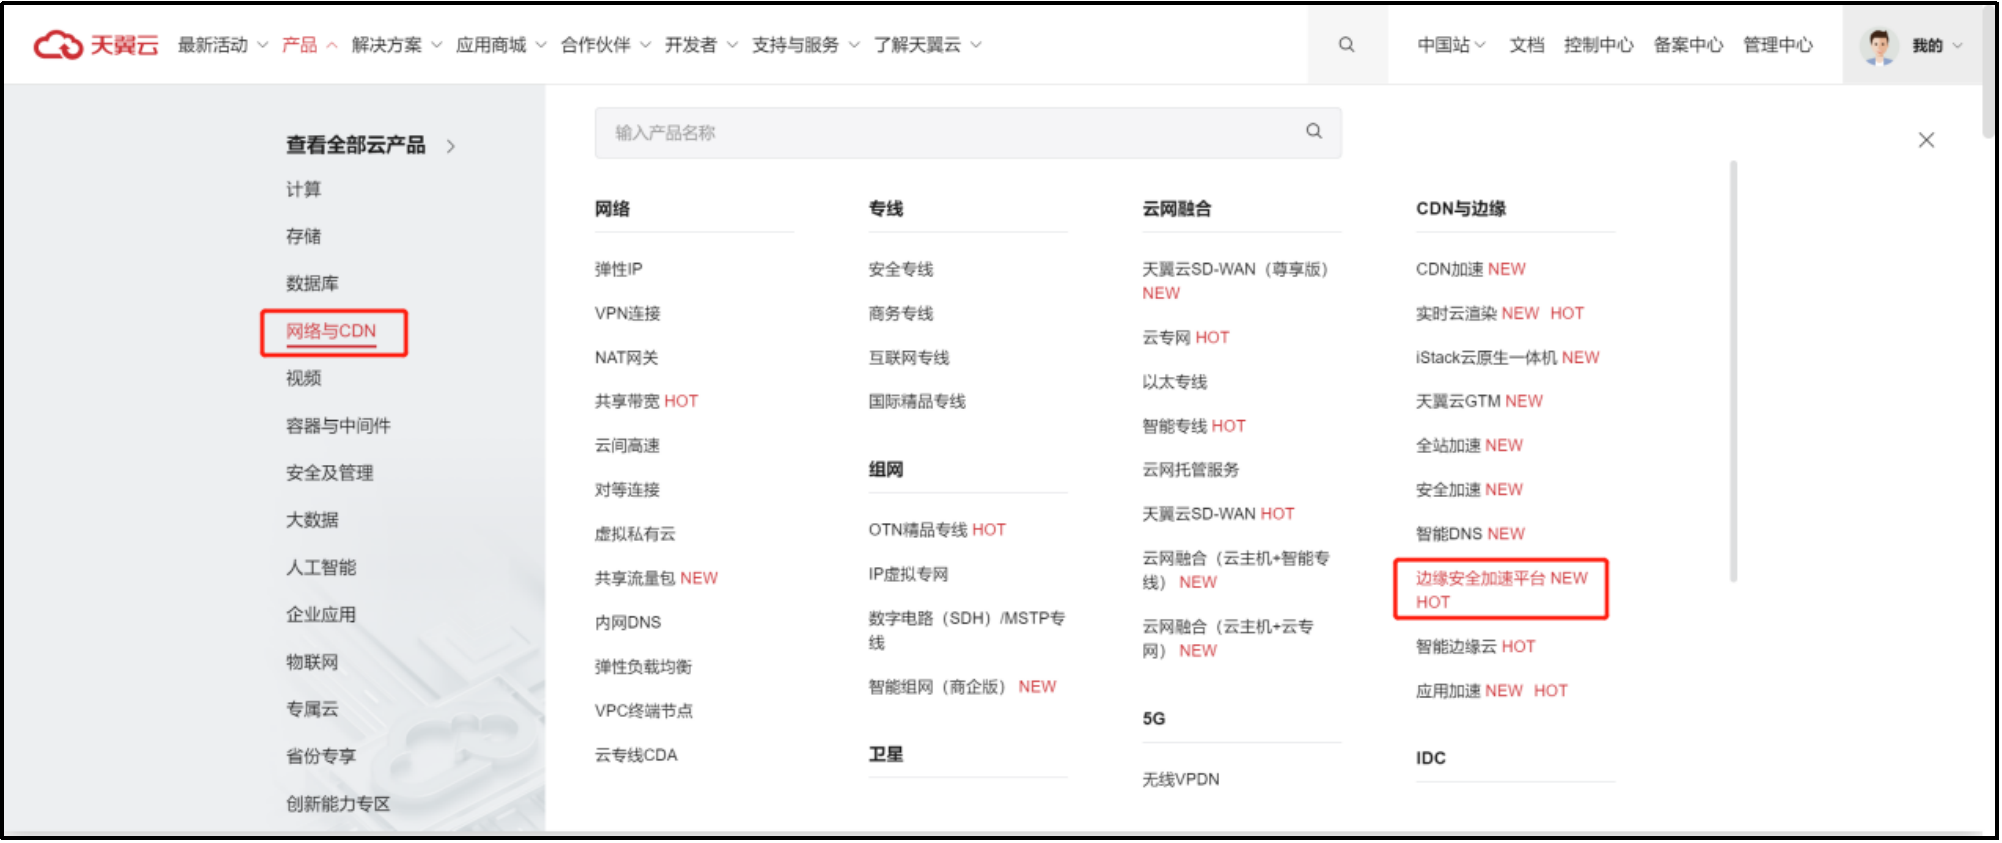
Task: Select 数据库 category
Action: [312, 283]
